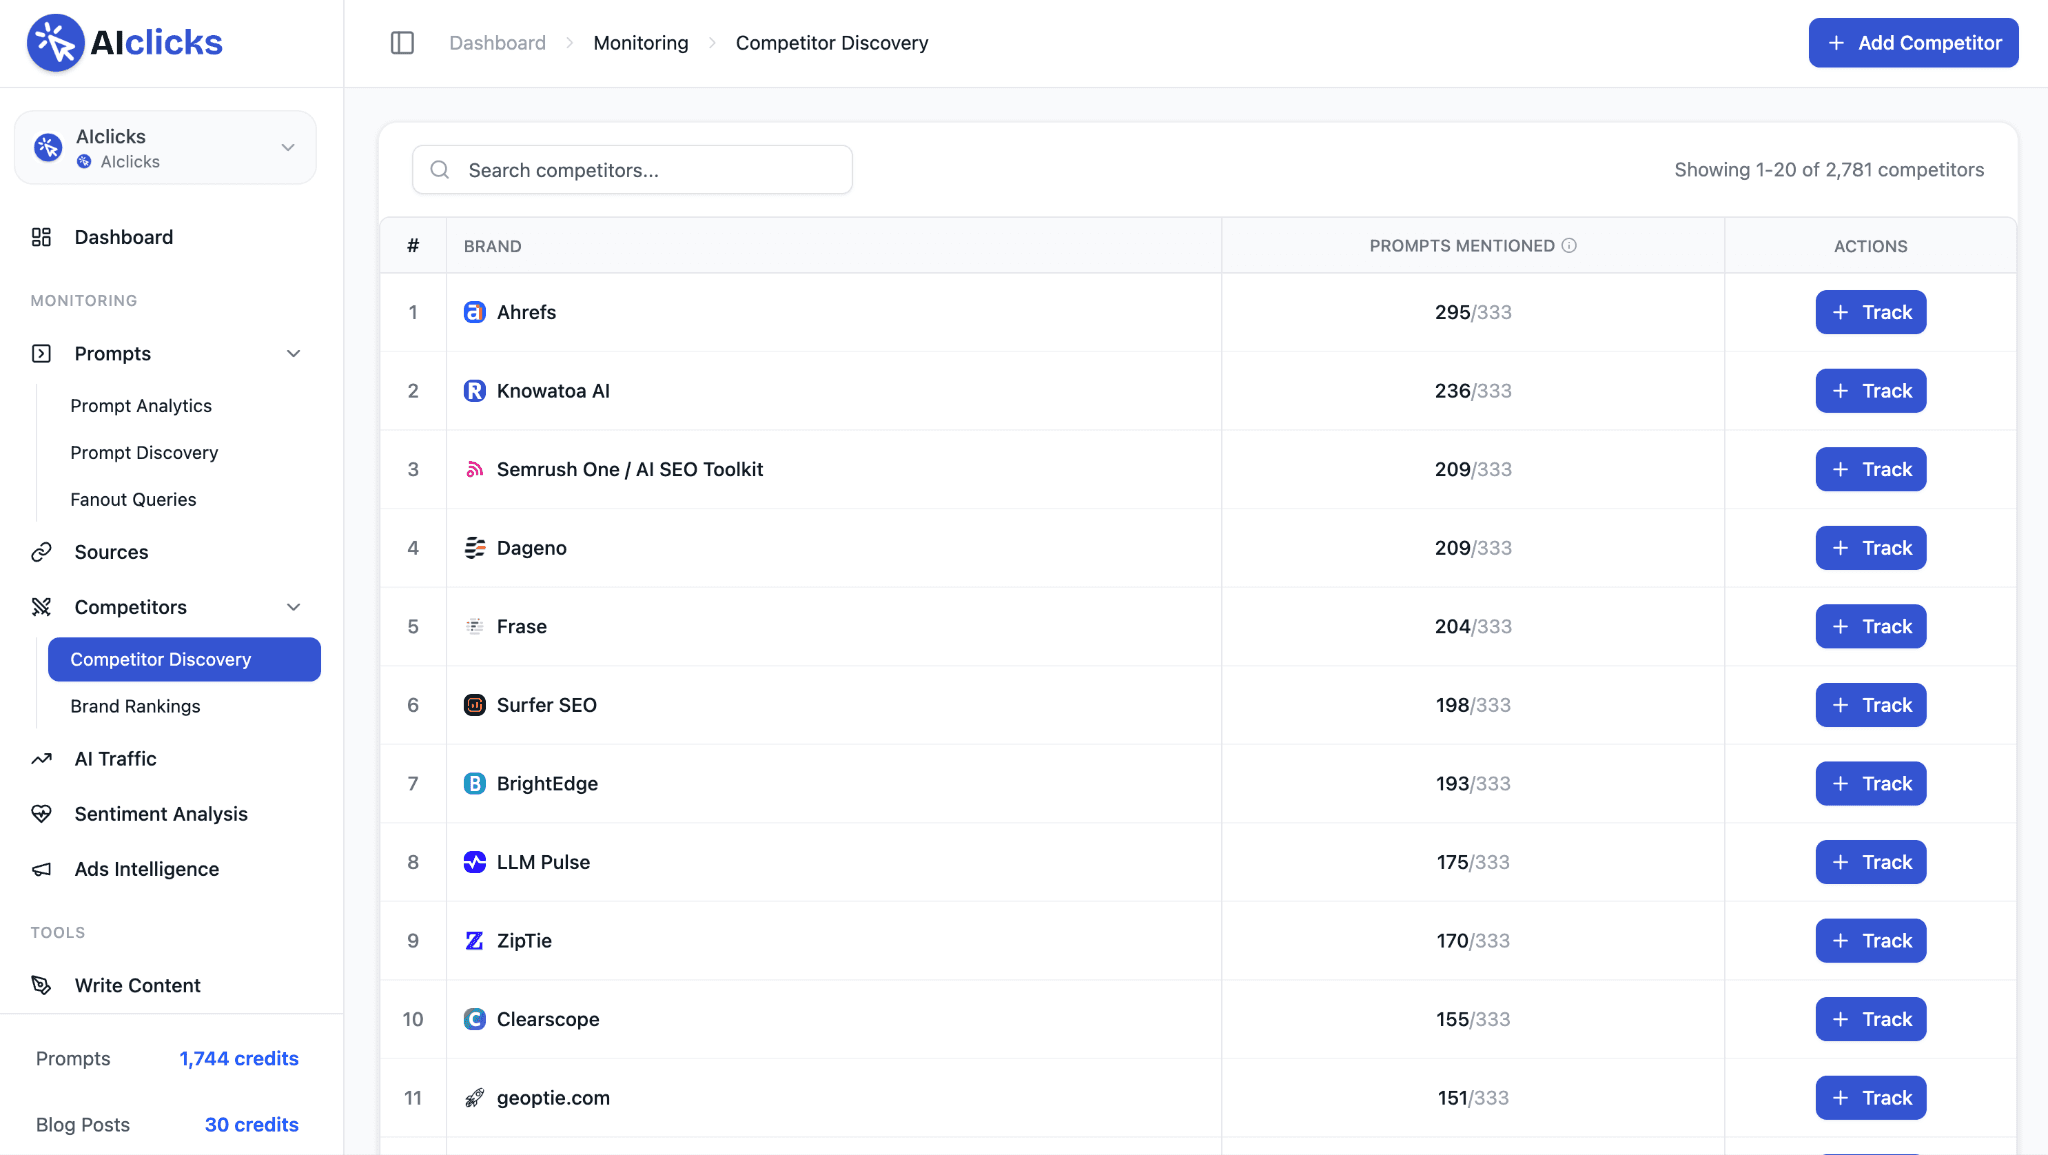The width and height of the screenshot is (2048, 1155).
Task: Click the Semrush One brand logo
Action: [475, 469]
